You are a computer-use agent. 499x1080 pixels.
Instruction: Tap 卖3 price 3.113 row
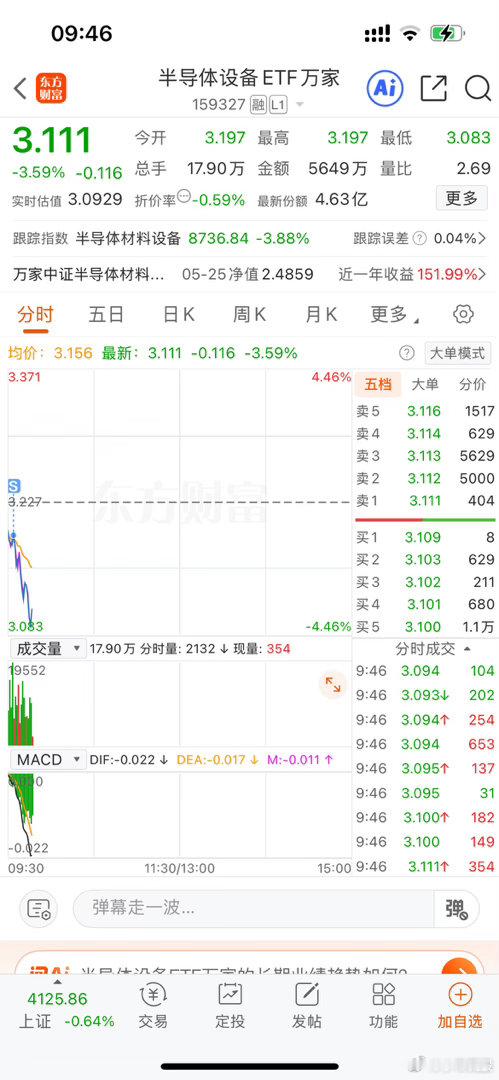click(425, 456)
